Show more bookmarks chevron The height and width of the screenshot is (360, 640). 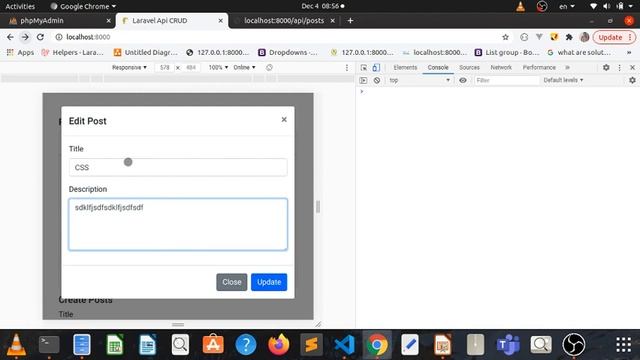(x=629, y=52)
